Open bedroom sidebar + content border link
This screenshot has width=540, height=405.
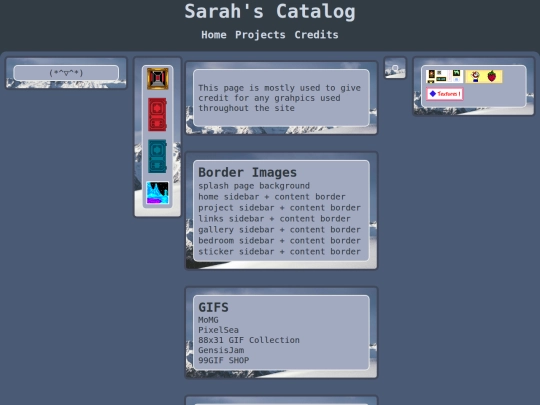(279, 241)
